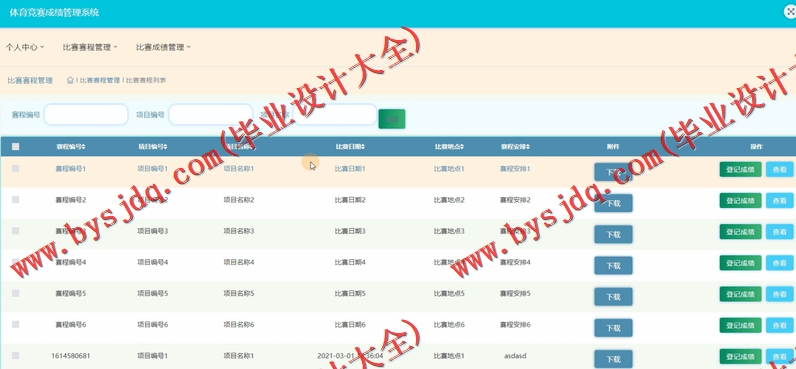Screen dimensions: 796x369
Task: Sort table by 比赛地点 column
Action: [x=449, y=147]
